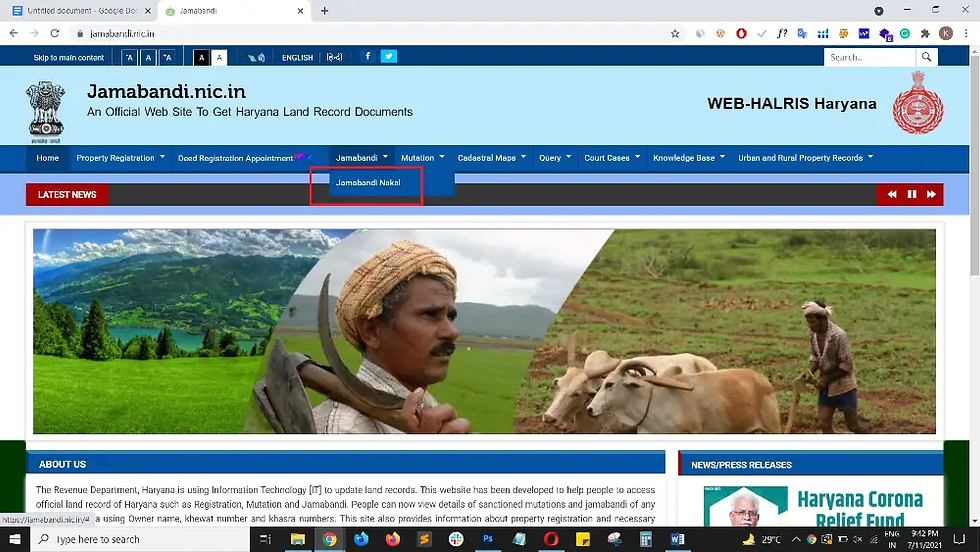Open the Facebook page icon

click(x=368, y=56)
